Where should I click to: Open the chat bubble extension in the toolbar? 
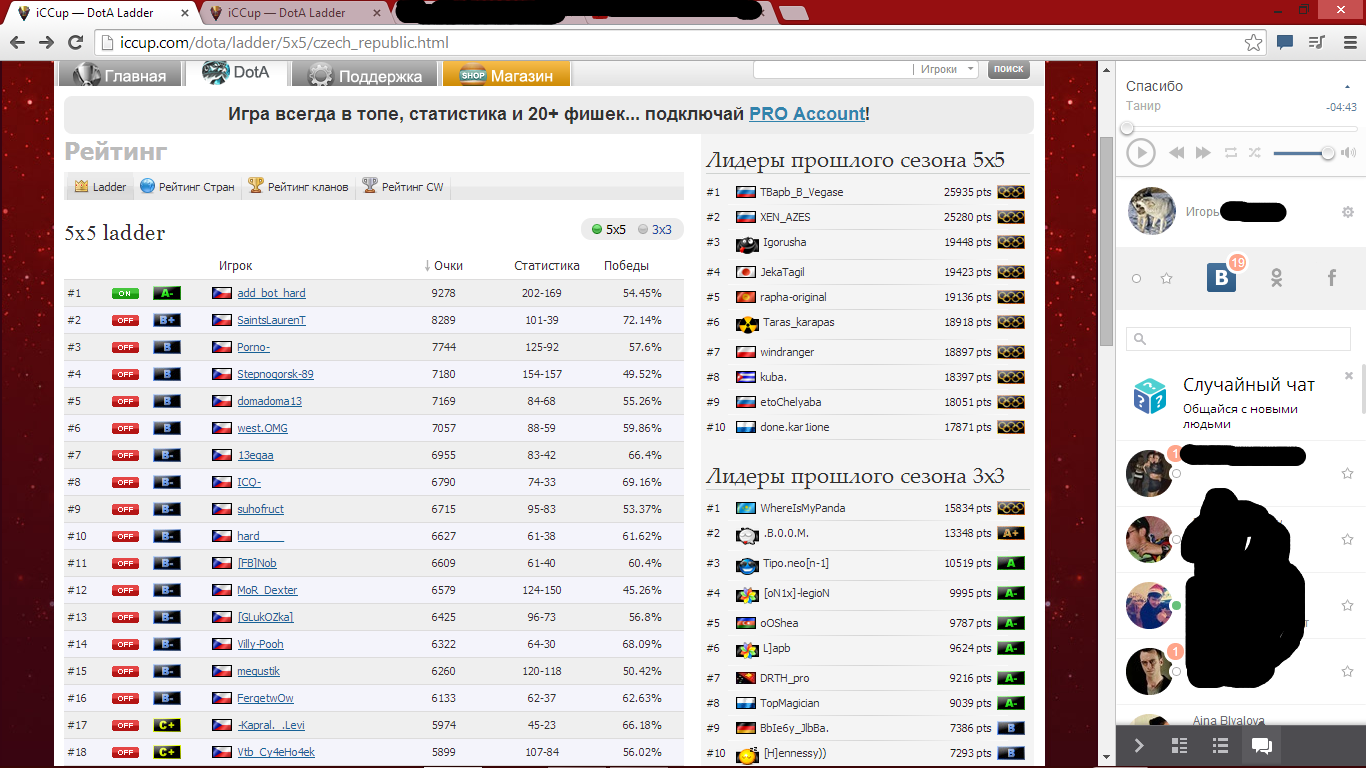[1285, 42]
